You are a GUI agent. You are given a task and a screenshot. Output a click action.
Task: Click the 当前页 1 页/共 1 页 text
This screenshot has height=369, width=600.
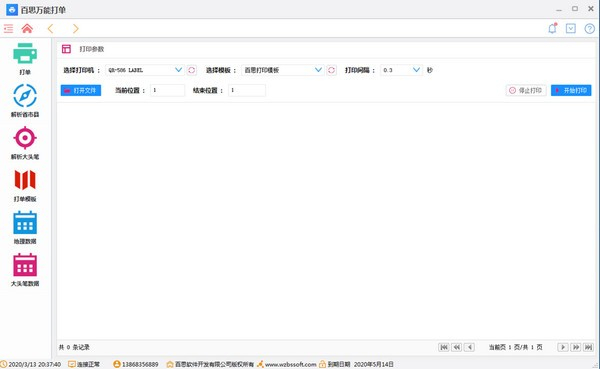tap(515, 347)
